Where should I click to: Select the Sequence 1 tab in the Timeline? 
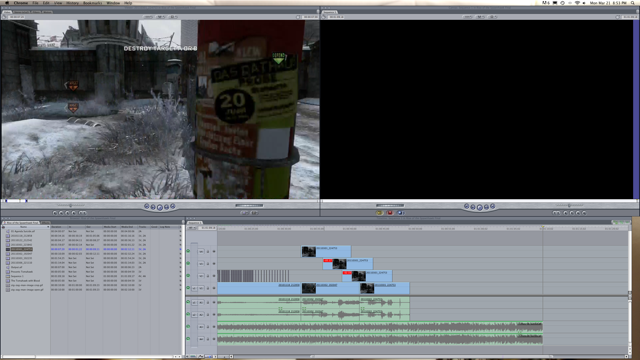tap(195, 222)
